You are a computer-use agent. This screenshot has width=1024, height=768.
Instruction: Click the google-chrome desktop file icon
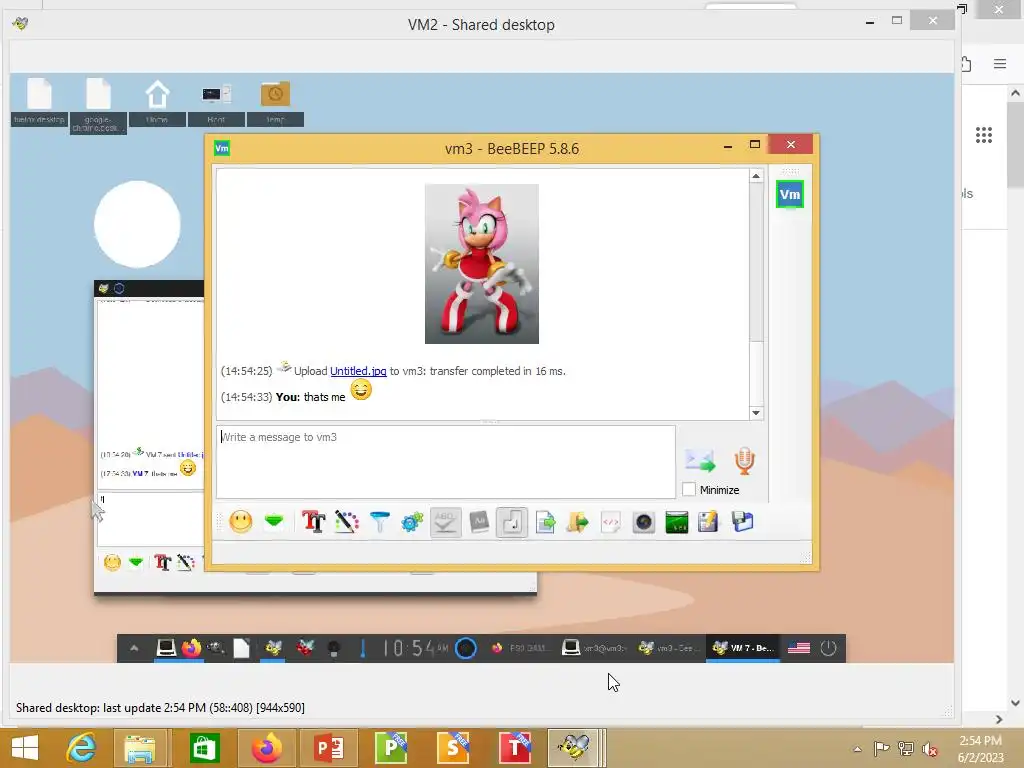[98, 104]
